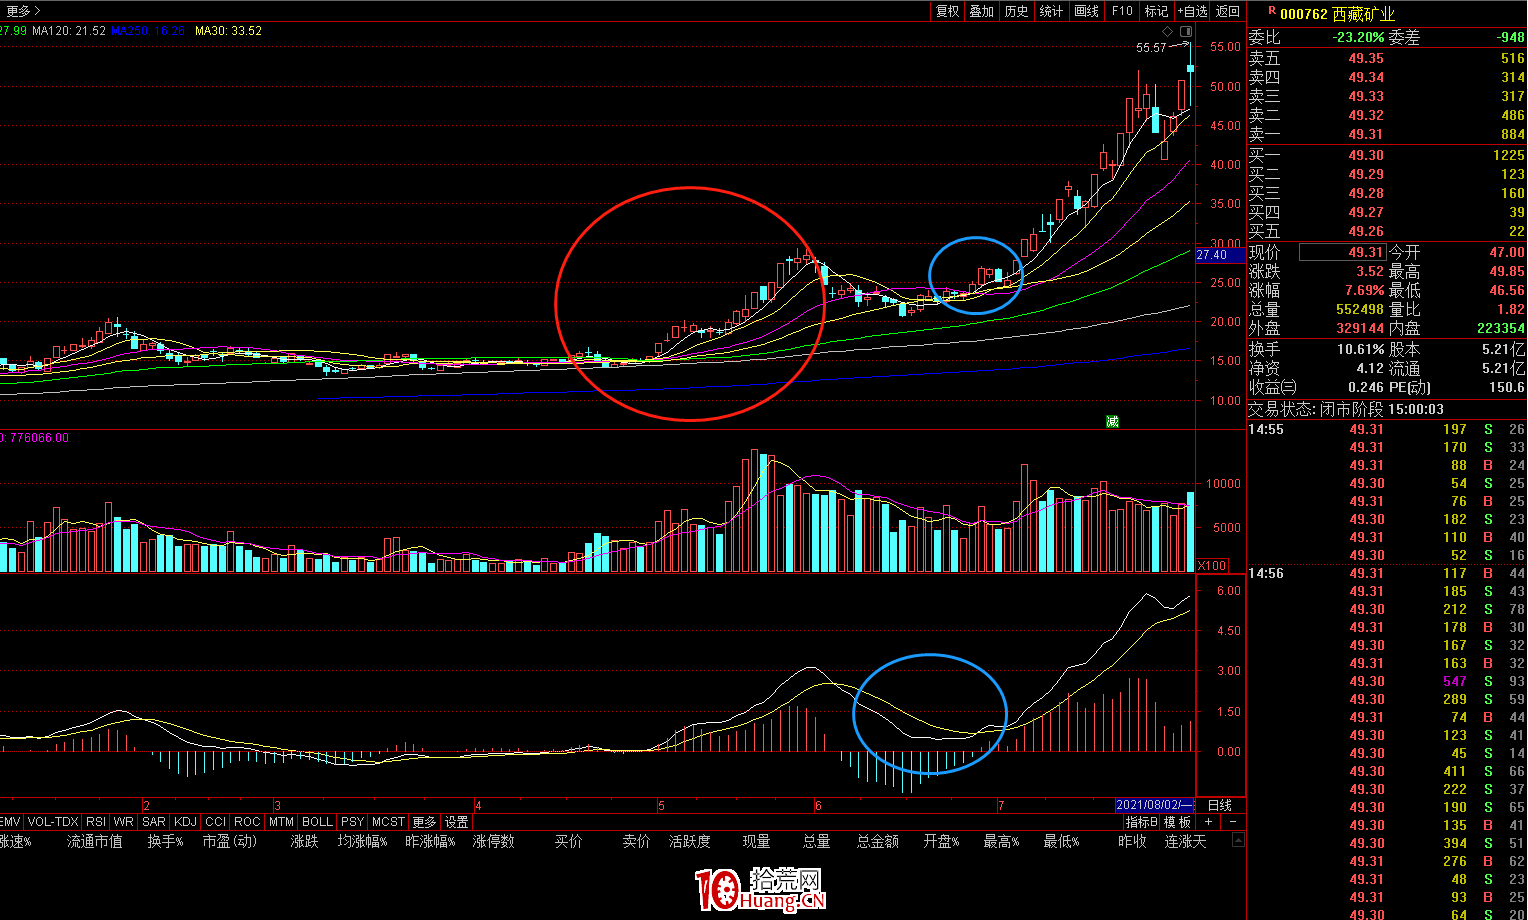
Task: Click the diamond marker icon above the chart
Action: tap(1167, 31)
